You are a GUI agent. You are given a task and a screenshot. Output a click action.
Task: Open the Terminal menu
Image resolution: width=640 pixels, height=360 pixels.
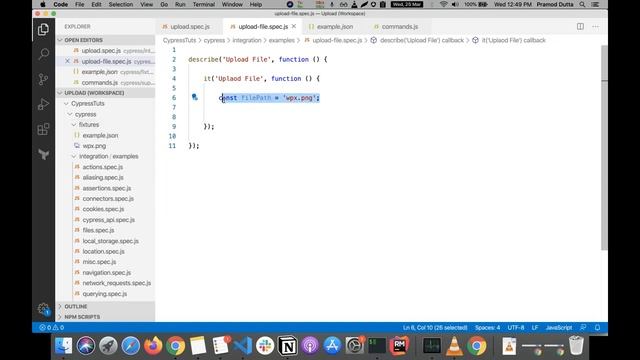click(x=204, y=4)
